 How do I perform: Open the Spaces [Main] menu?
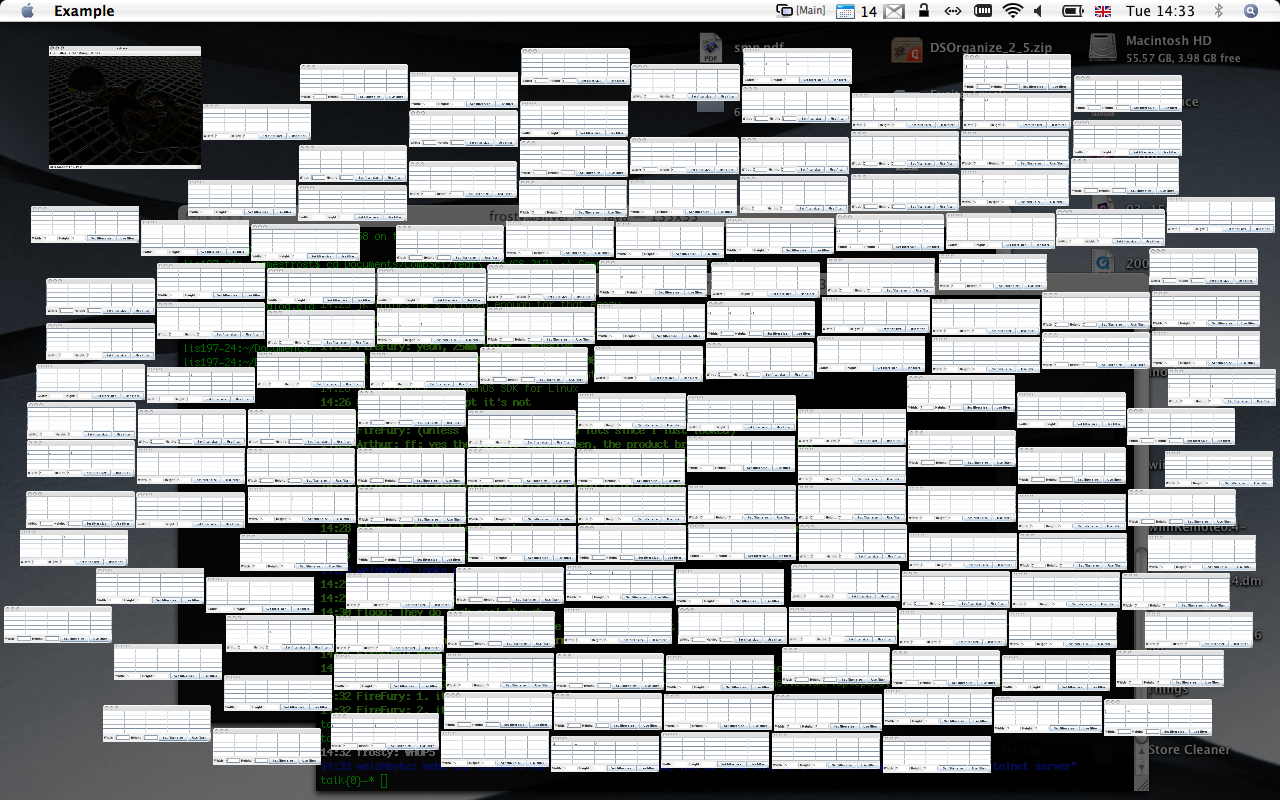click(801, 11)
